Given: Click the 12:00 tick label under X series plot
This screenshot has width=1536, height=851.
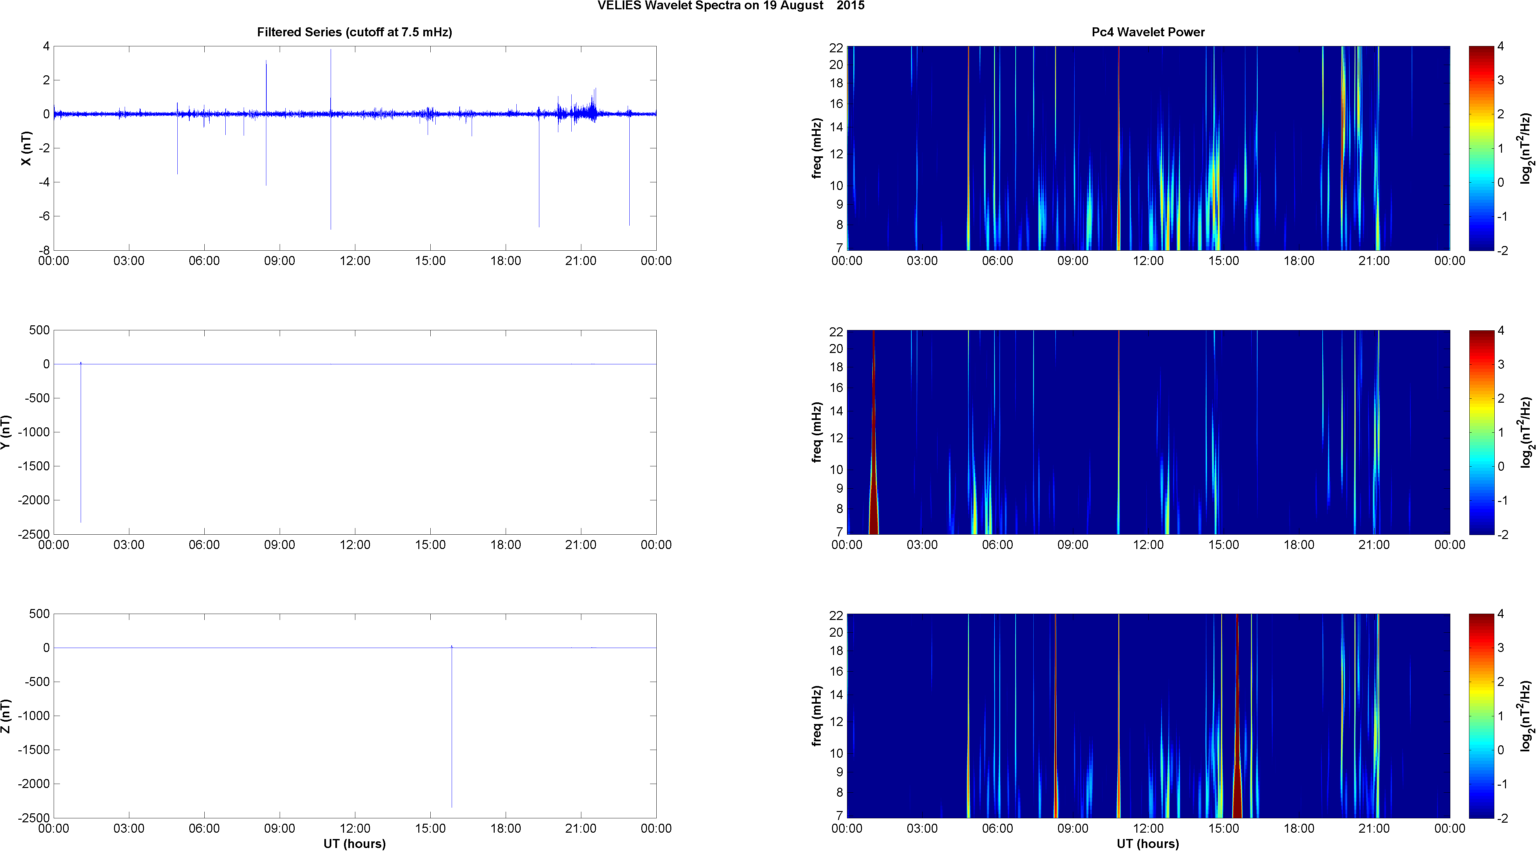Looking at the screenshot, I should (355, 261).
